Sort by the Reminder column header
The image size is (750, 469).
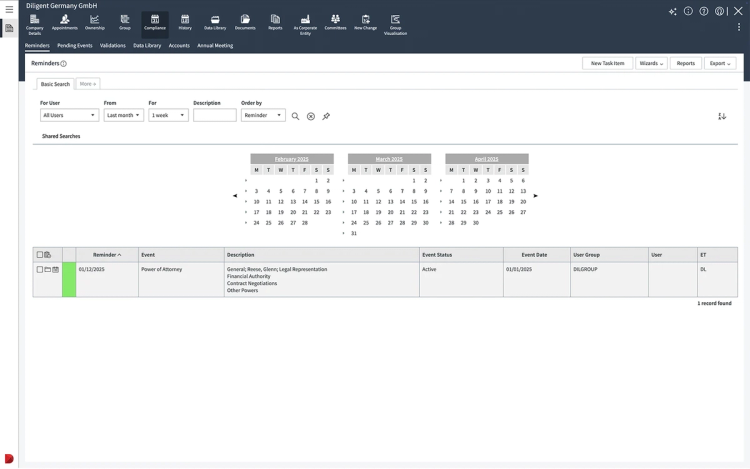107,255
